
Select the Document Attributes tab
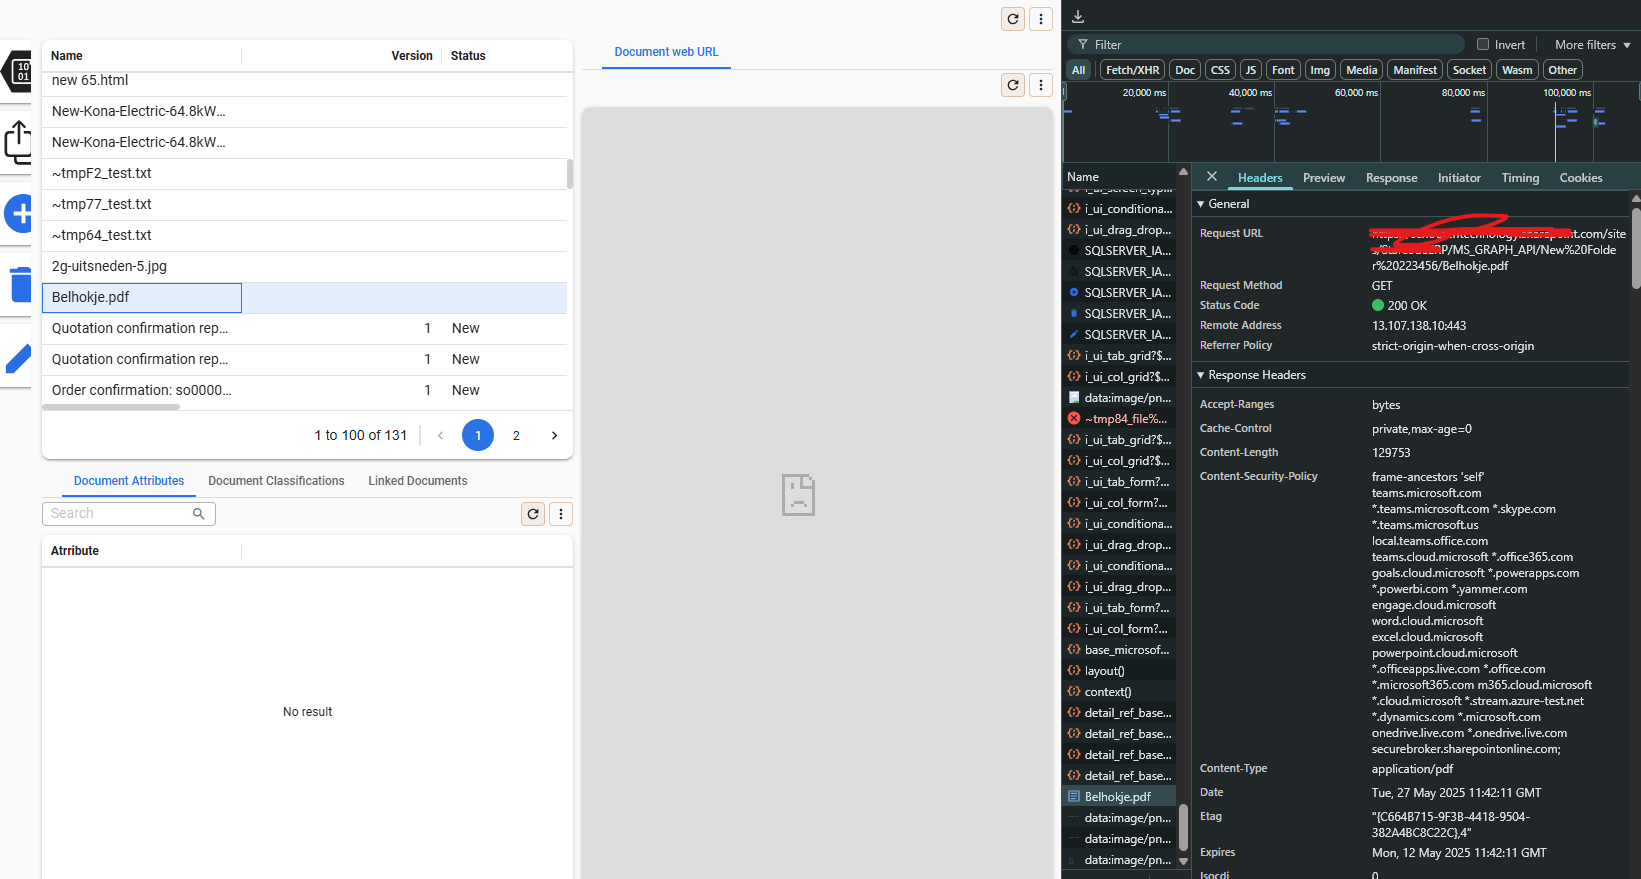click(129, 481)
